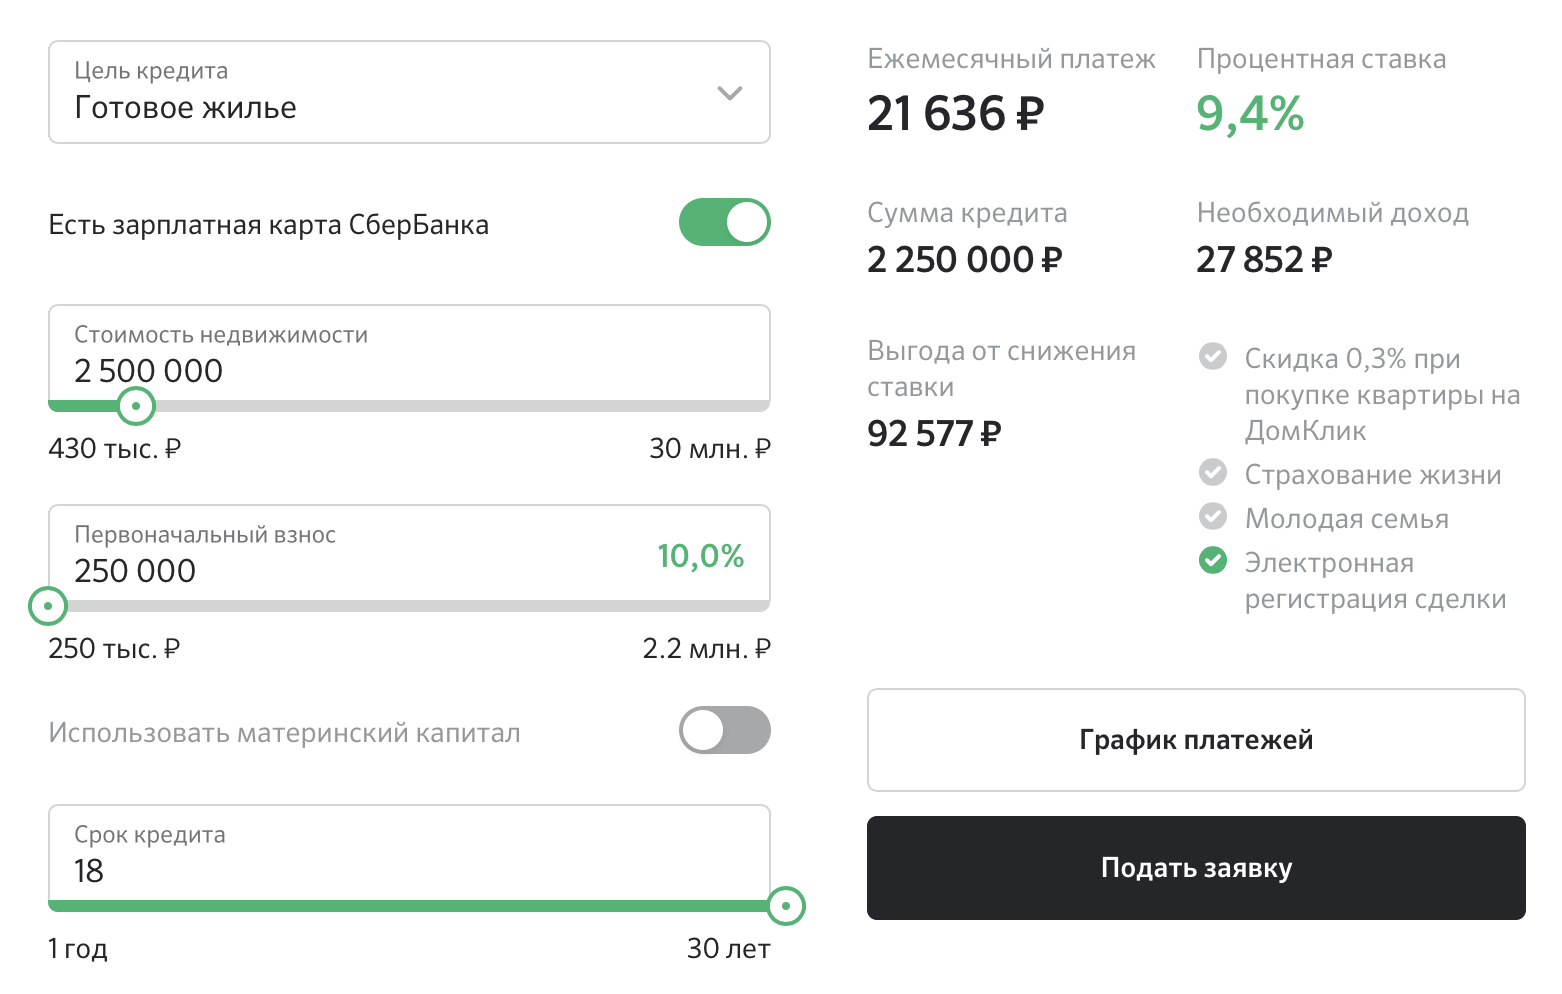This screenshot has height=994, width=1562.
Task: Click the Электронная регистрация сделки label
Action: click(1375, 581)
